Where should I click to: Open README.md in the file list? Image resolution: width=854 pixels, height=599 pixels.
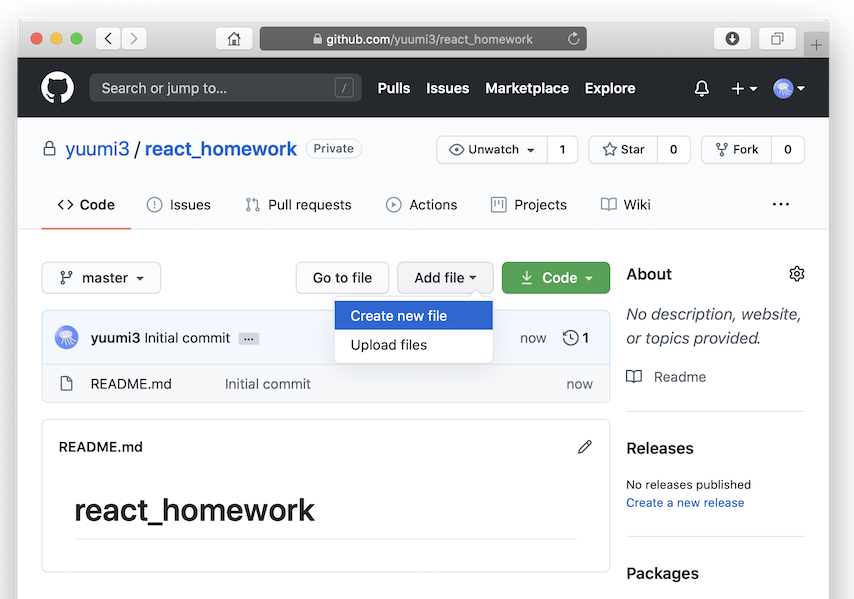[131, 384]
